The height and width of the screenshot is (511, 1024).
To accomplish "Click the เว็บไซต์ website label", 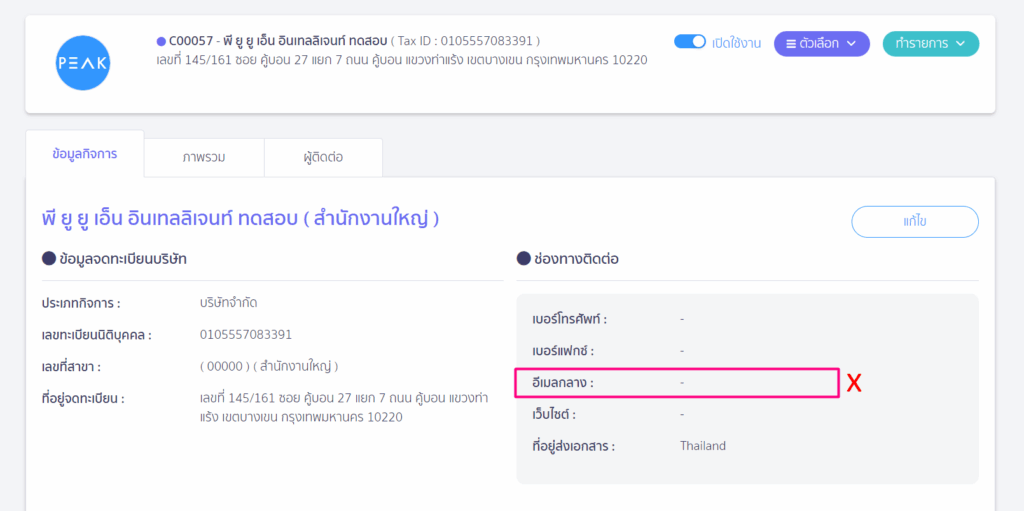I will coord(554,414).
